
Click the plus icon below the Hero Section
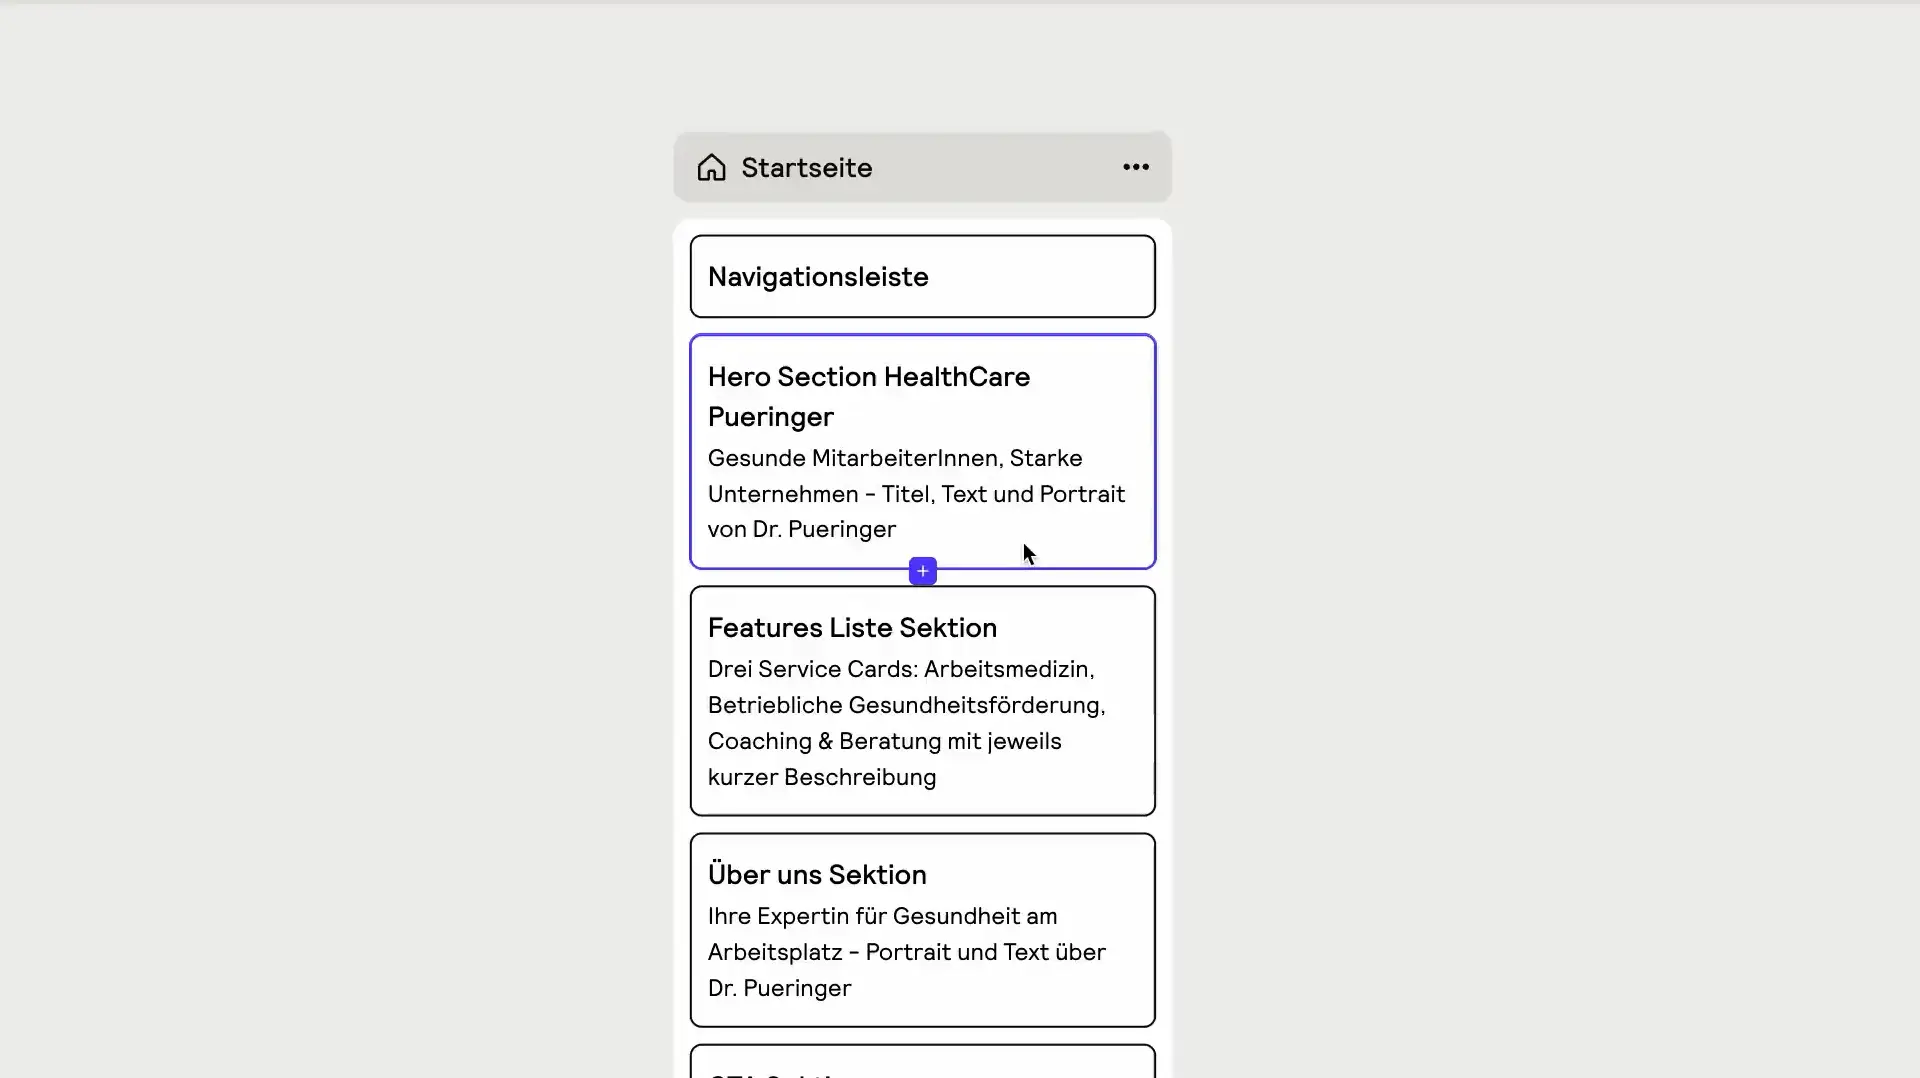click(x=922, y=570)
